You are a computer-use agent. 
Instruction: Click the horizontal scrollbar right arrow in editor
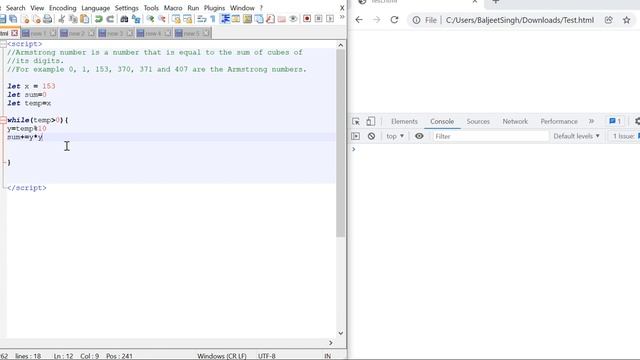pos(331,343)
